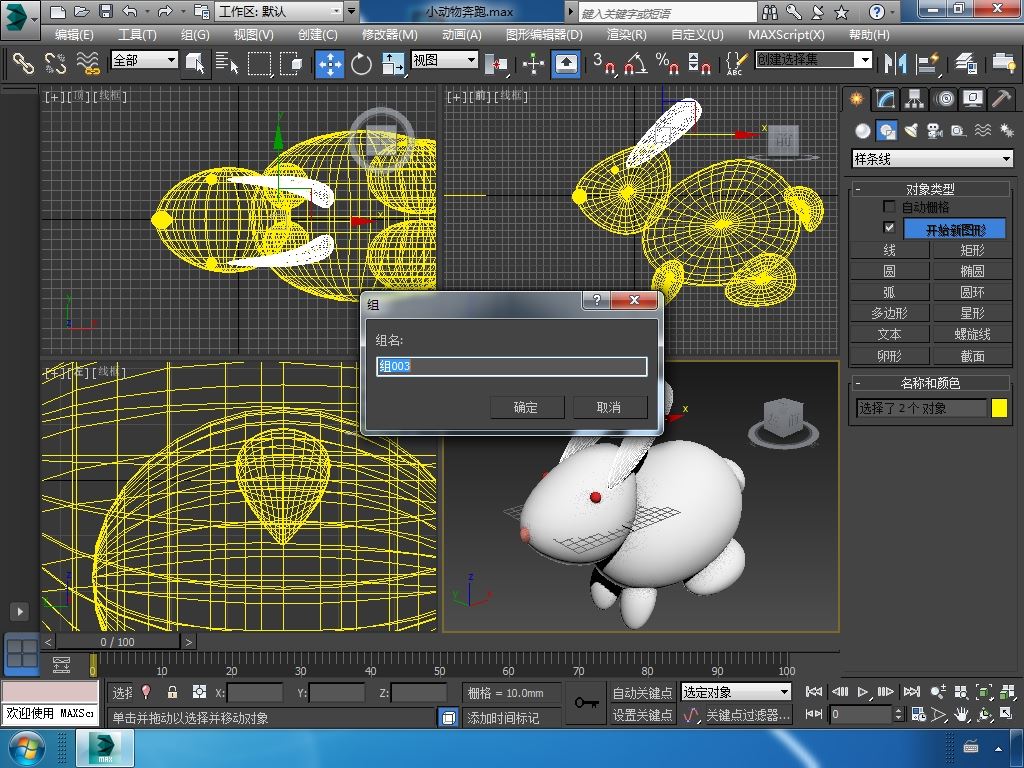The image size is (1024, 768).
Task: Click the 矩形 shape button
Action: tap(972, 250)
